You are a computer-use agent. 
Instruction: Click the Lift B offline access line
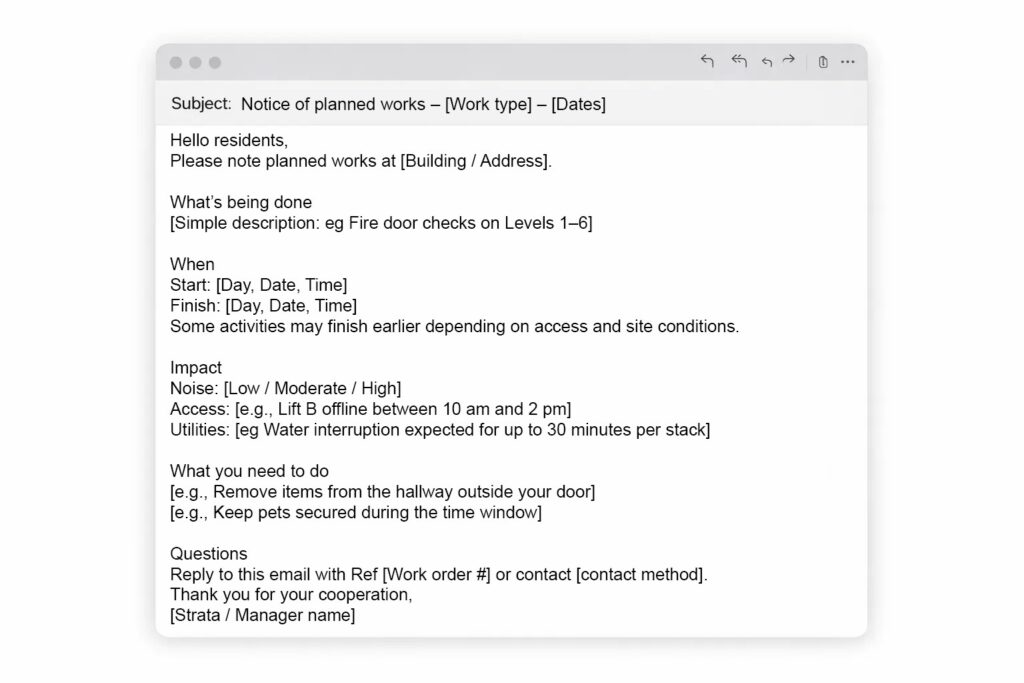[370, 409]
